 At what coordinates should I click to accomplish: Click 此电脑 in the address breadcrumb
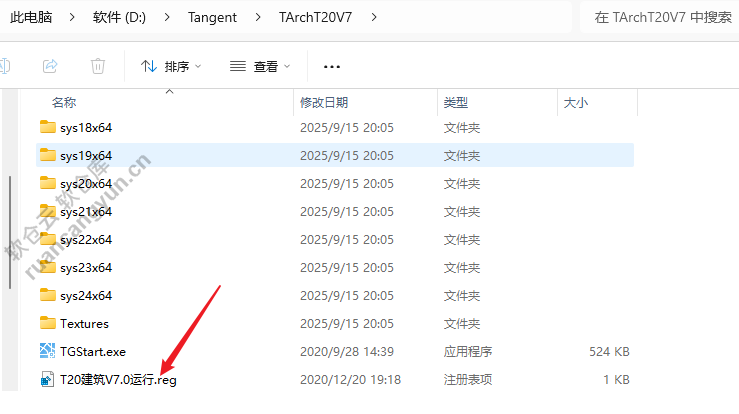[x=31, y=17]
